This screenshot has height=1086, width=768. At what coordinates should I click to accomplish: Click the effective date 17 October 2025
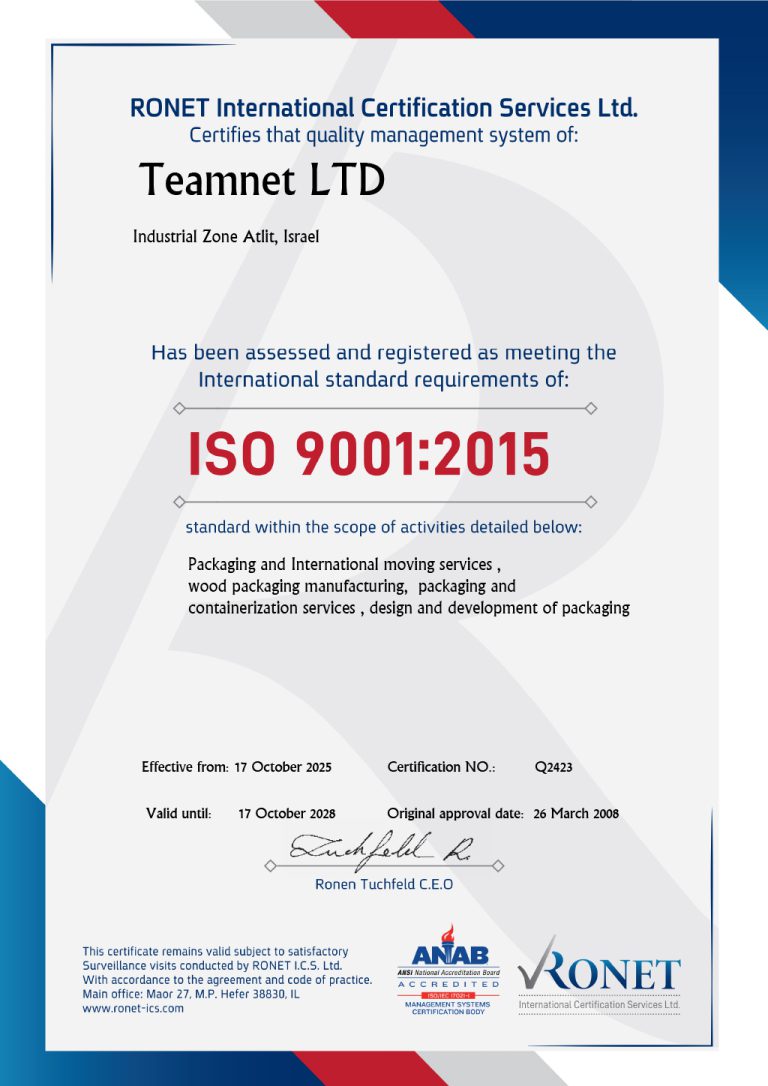(282, 768)
